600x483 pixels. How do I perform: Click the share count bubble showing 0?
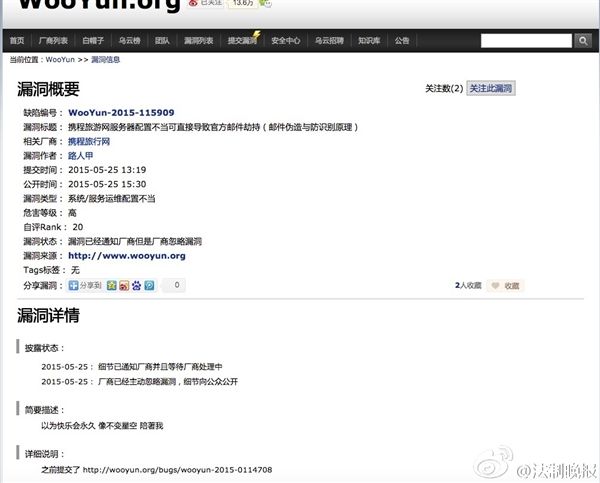pos(174,285)
